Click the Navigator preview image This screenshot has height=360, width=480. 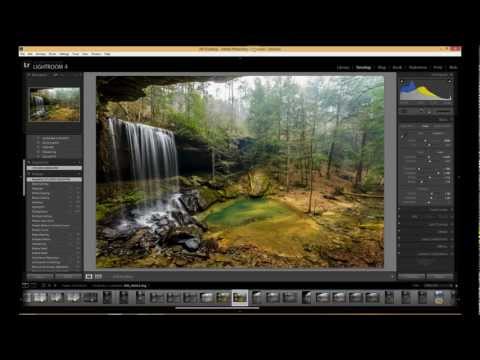click(55, 104)
